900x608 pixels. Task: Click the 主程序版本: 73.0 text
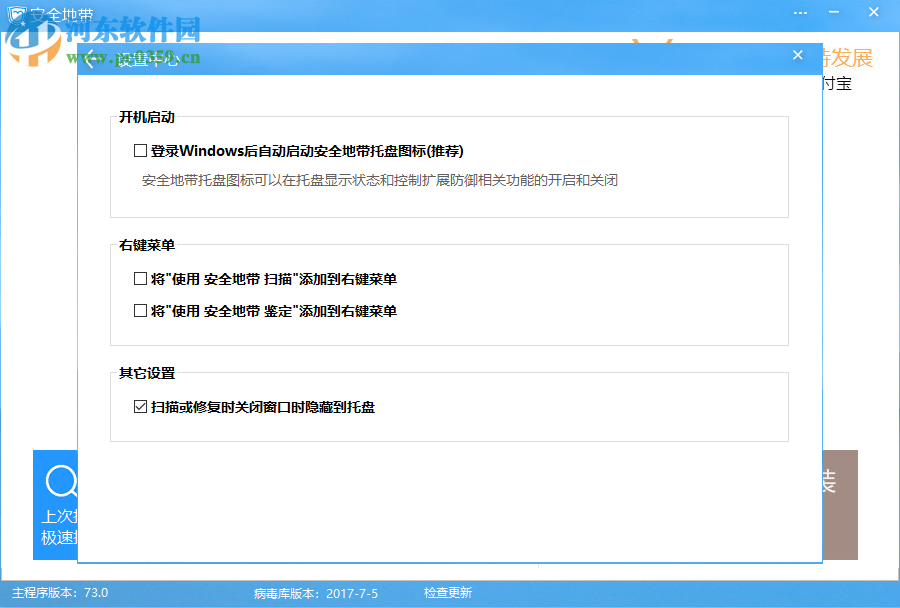60,592
